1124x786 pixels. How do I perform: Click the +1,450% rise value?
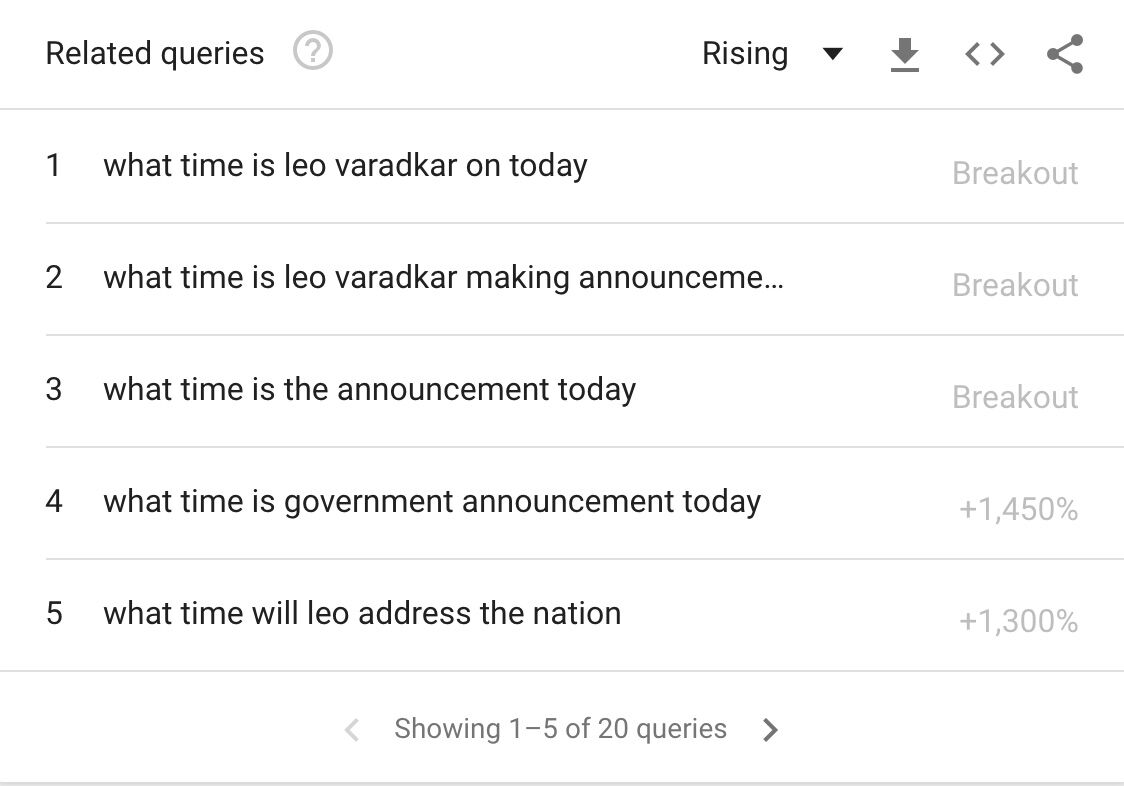click(x=1018, y=510)
